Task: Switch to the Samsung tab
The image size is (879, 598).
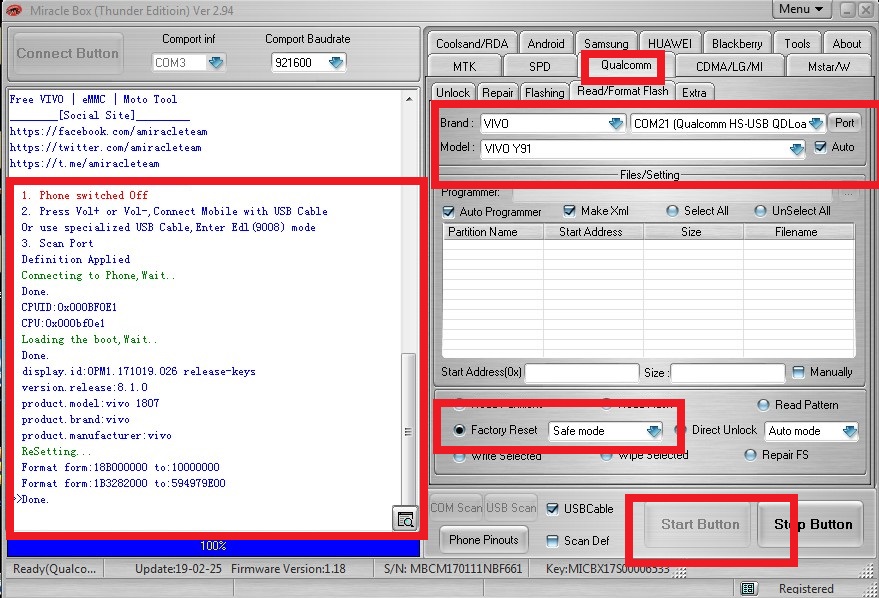Action: click(606, 44)
